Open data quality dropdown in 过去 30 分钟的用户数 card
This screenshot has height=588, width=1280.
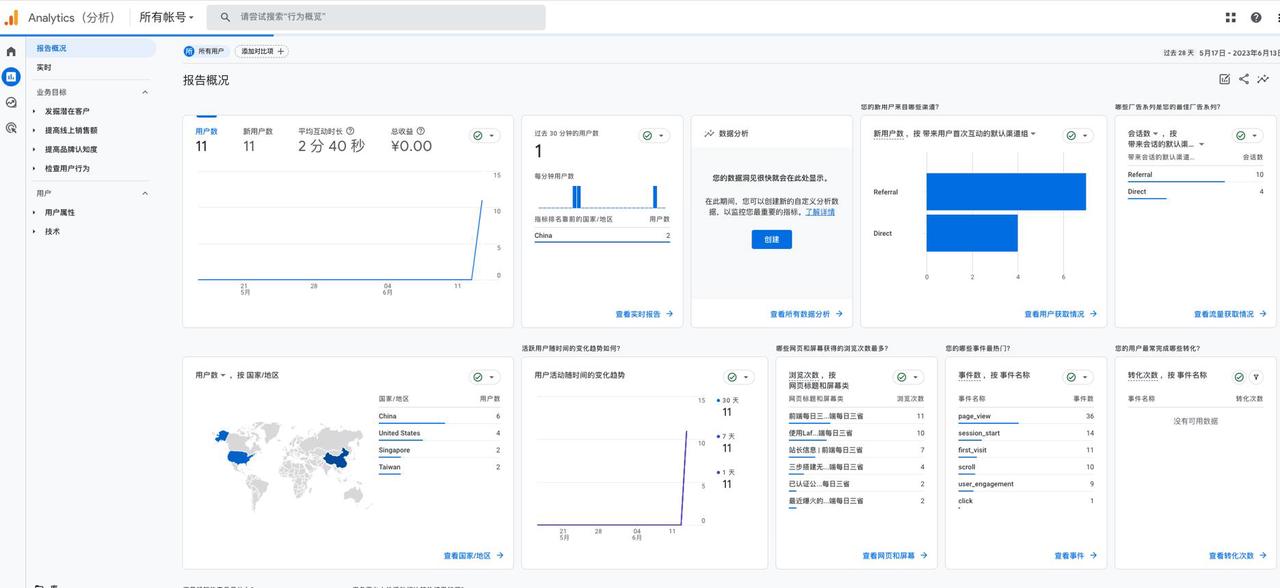point(654,136)
